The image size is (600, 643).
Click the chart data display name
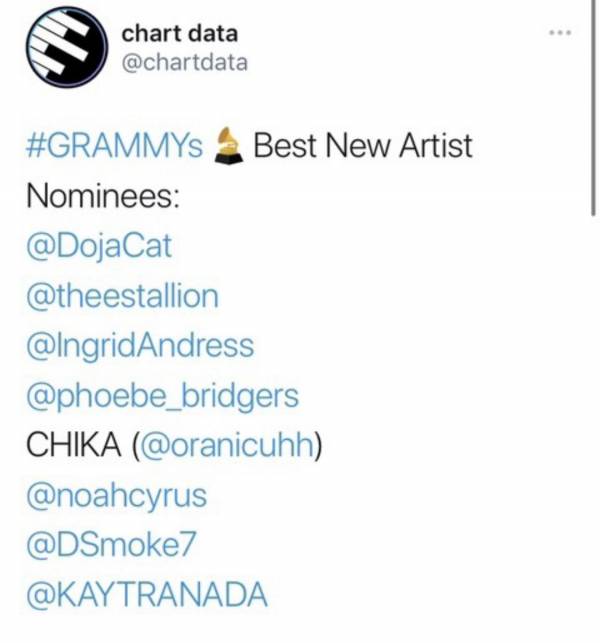180,34
